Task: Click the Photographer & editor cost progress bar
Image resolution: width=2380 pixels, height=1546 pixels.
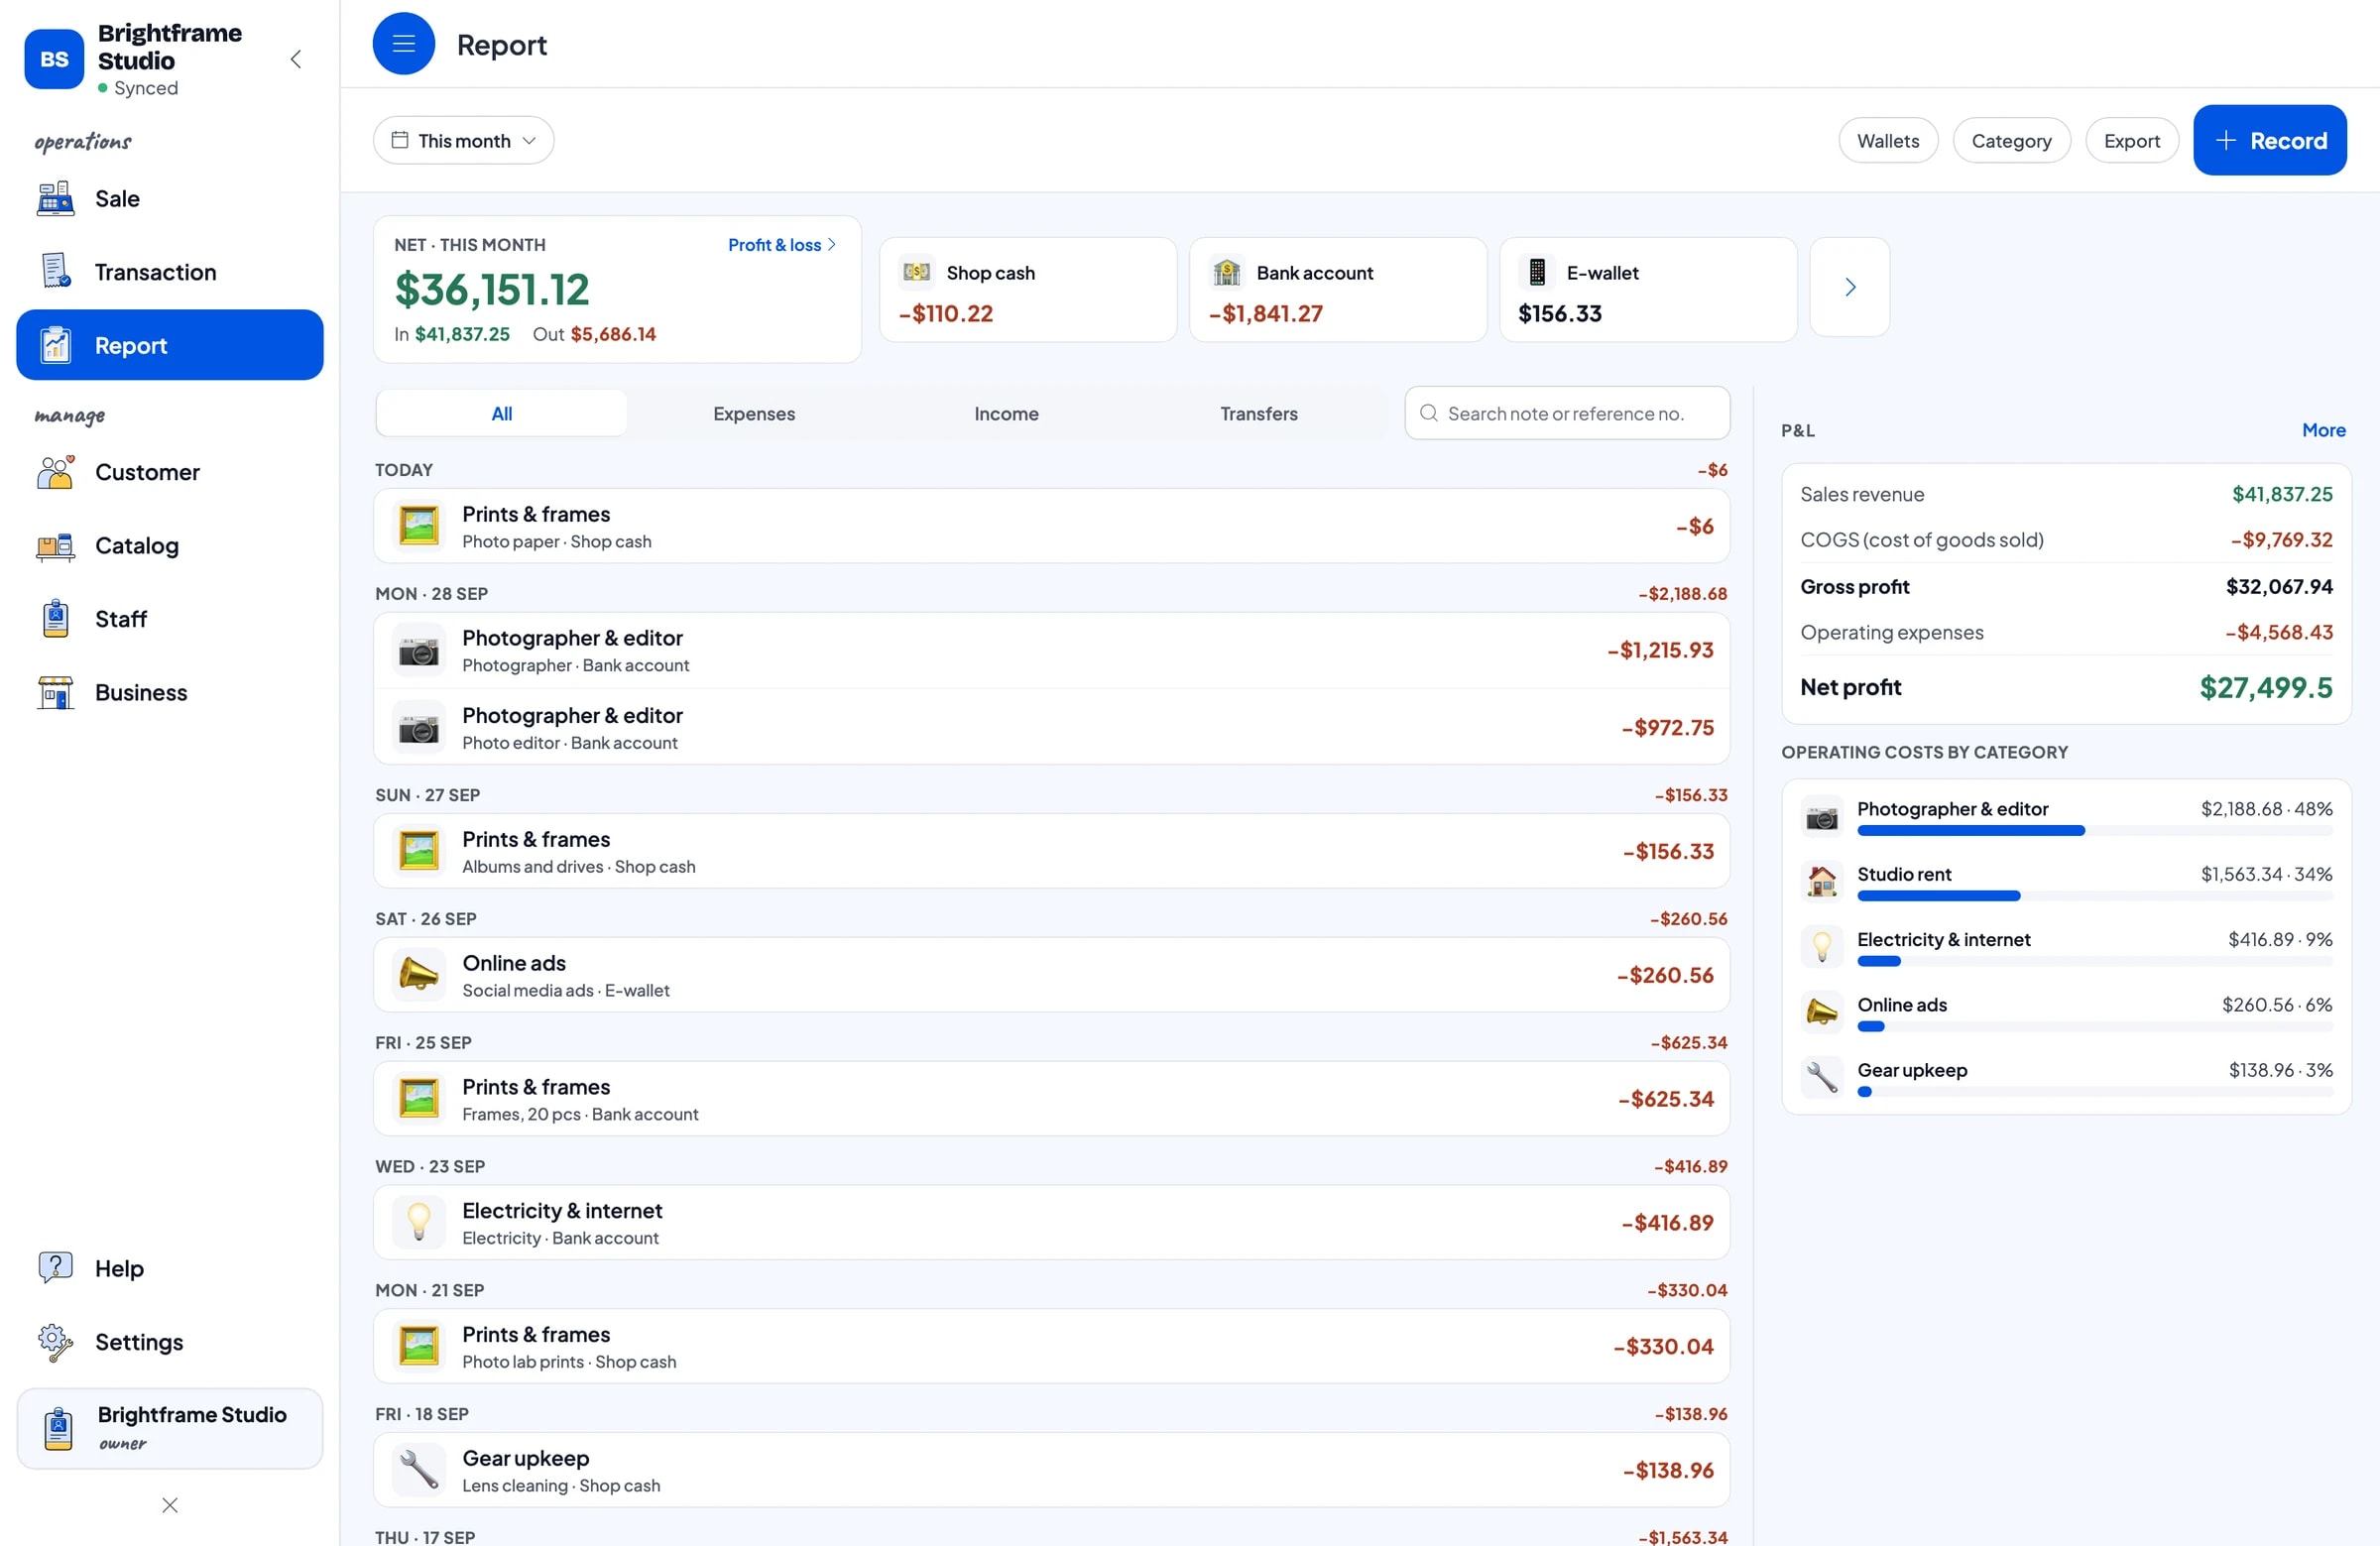Action: tap(2094, 830)
